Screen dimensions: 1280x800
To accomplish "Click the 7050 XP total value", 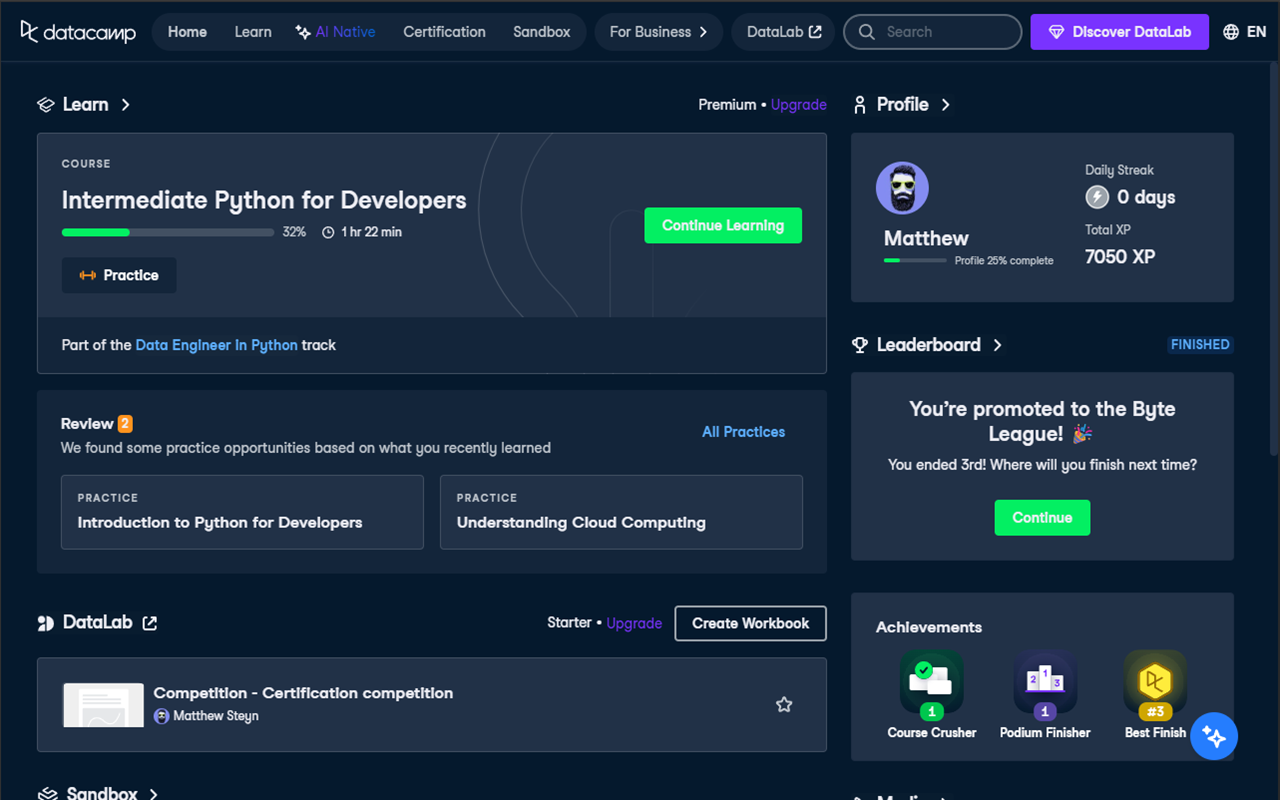I will tap(1120, 257).
